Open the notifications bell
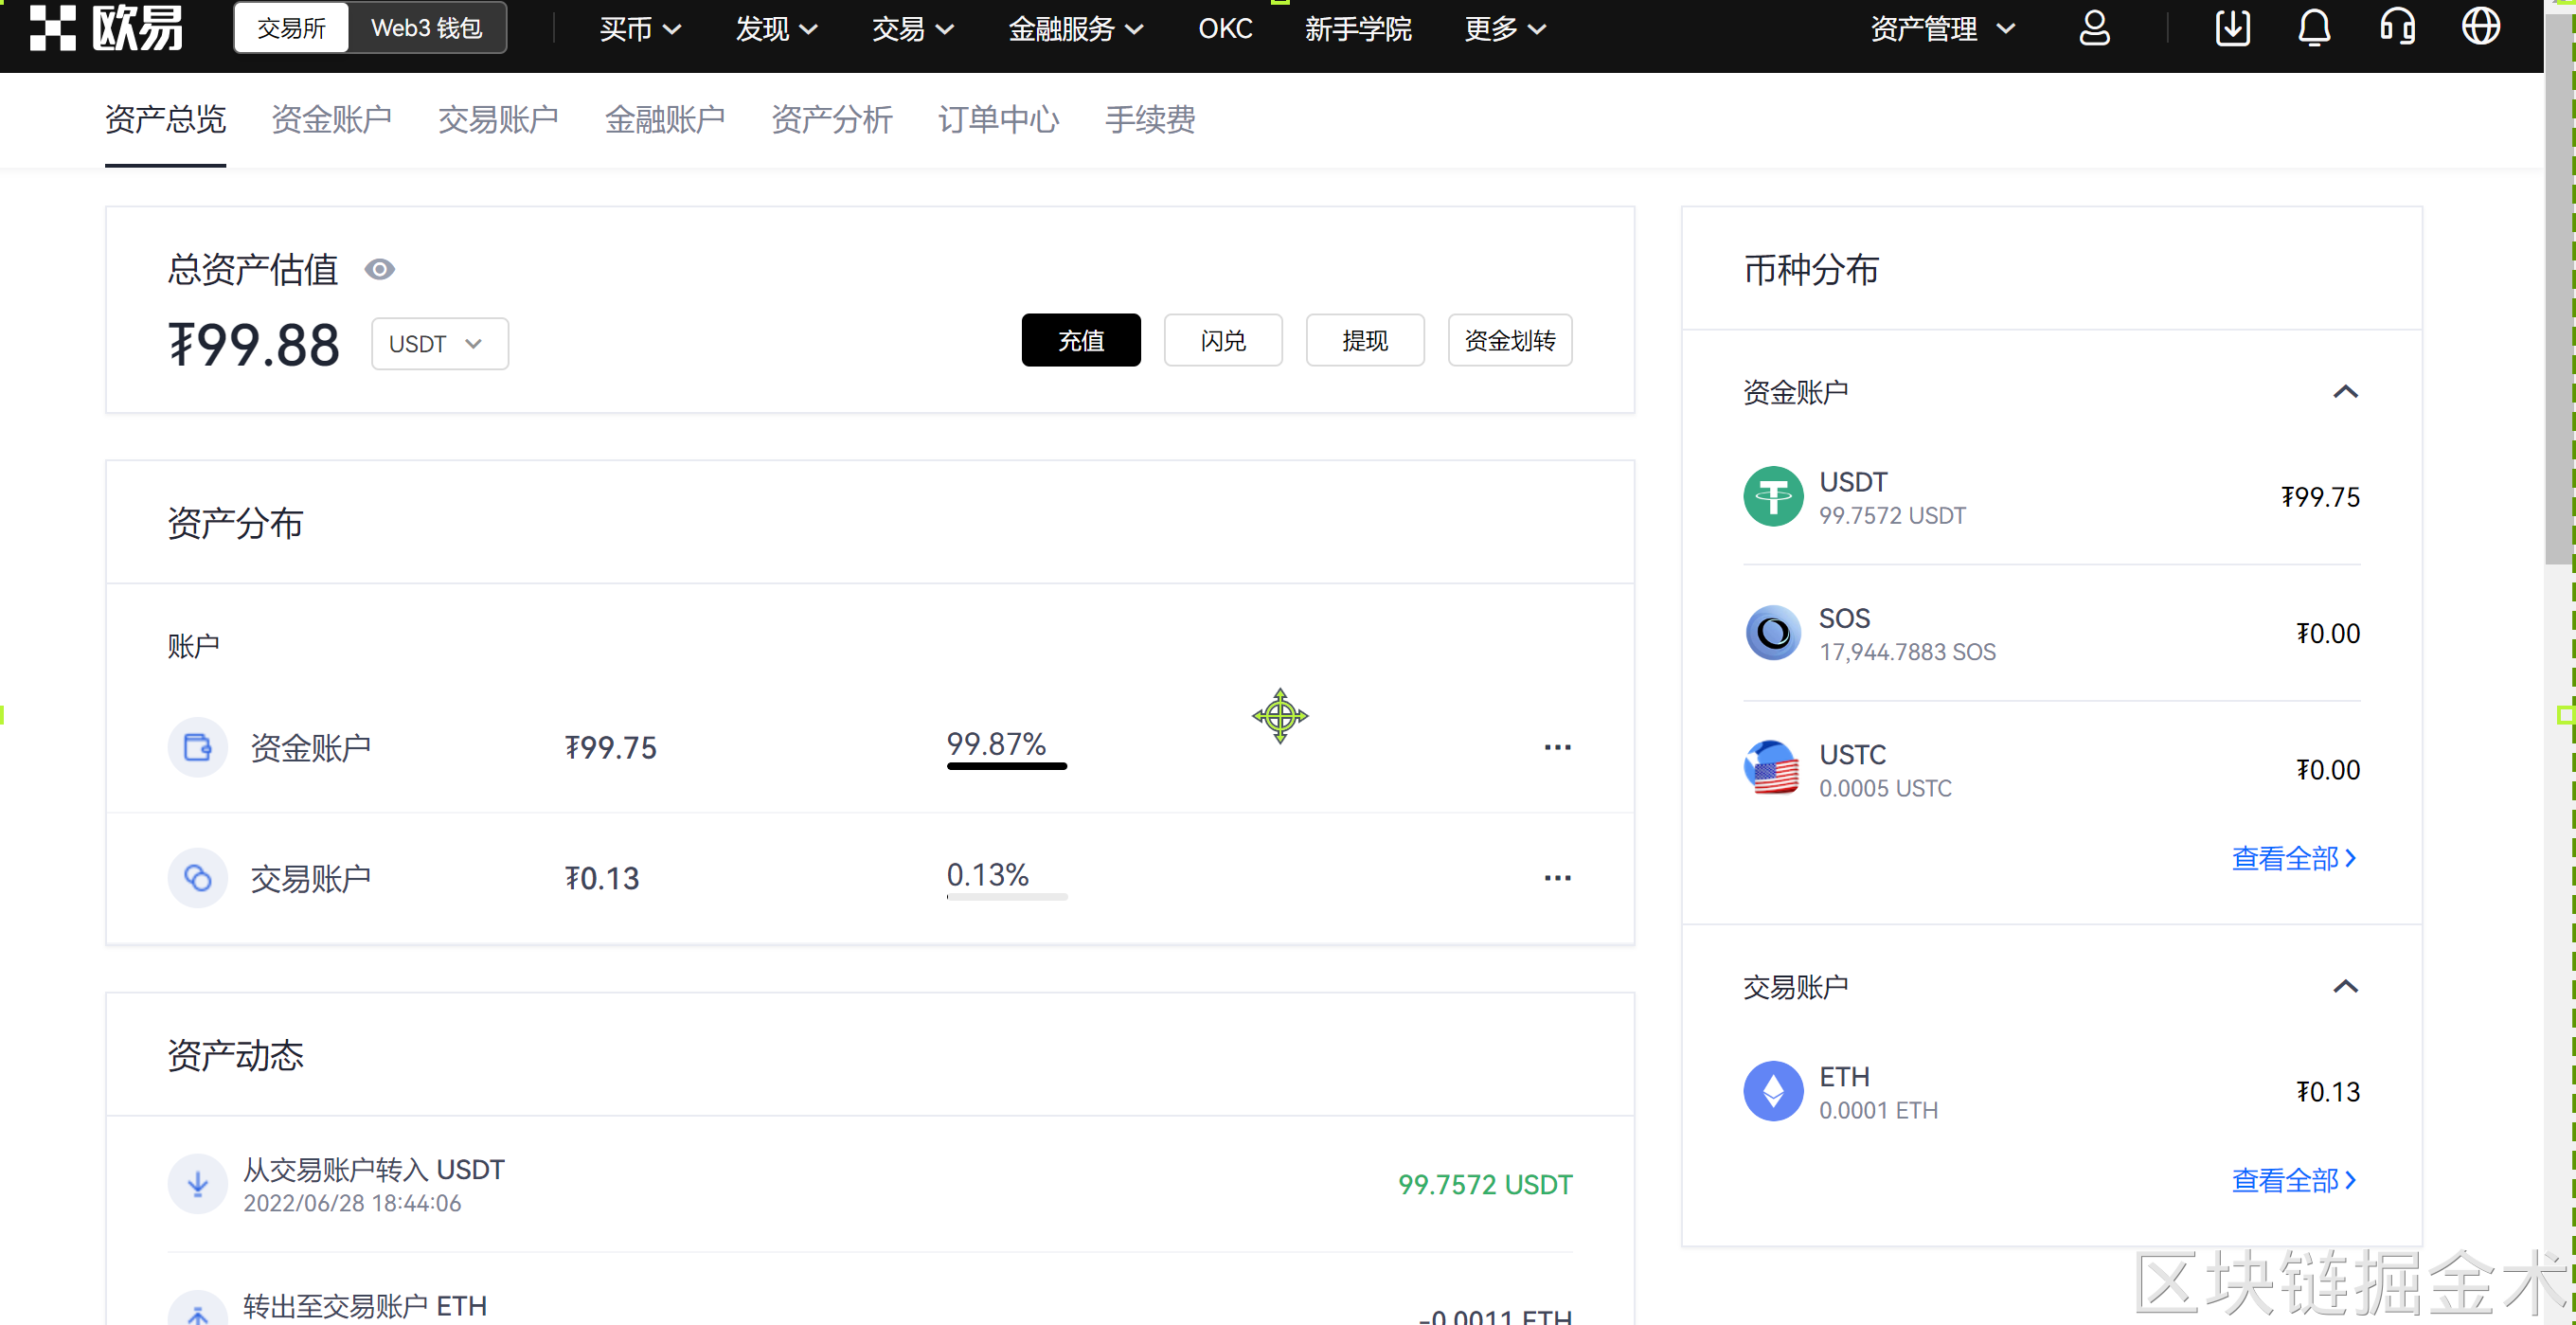 [x=2314, y=28]
